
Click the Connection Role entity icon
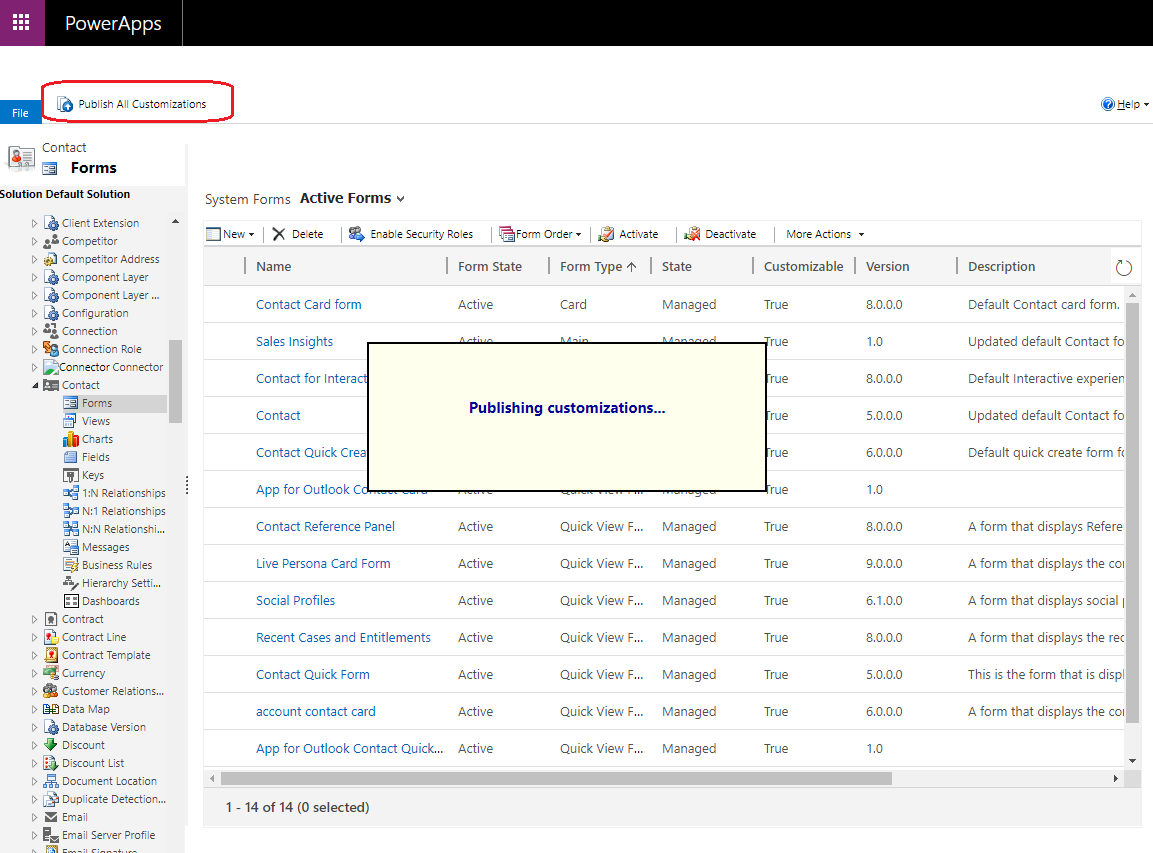tap(51, 349)
